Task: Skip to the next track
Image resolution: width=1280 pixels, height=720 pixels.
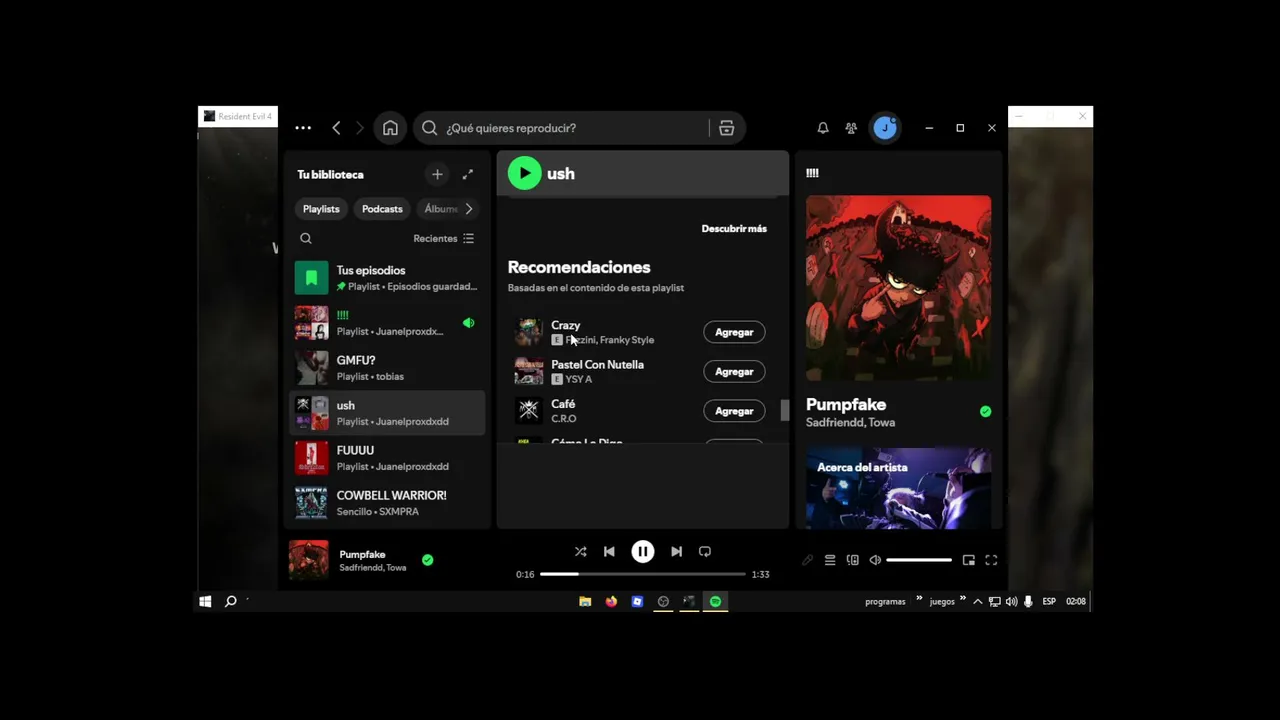Action: point(677,551)
